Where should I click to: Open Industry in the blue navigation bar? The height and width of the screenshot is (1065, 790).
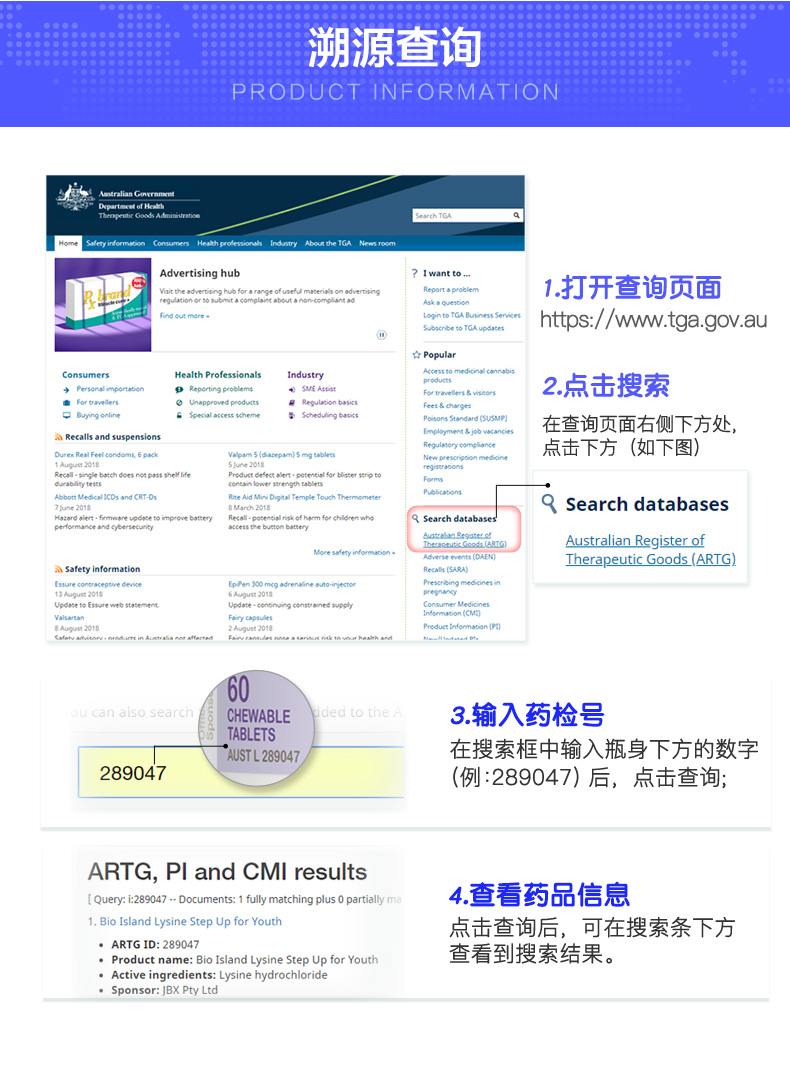click(283, 243)
